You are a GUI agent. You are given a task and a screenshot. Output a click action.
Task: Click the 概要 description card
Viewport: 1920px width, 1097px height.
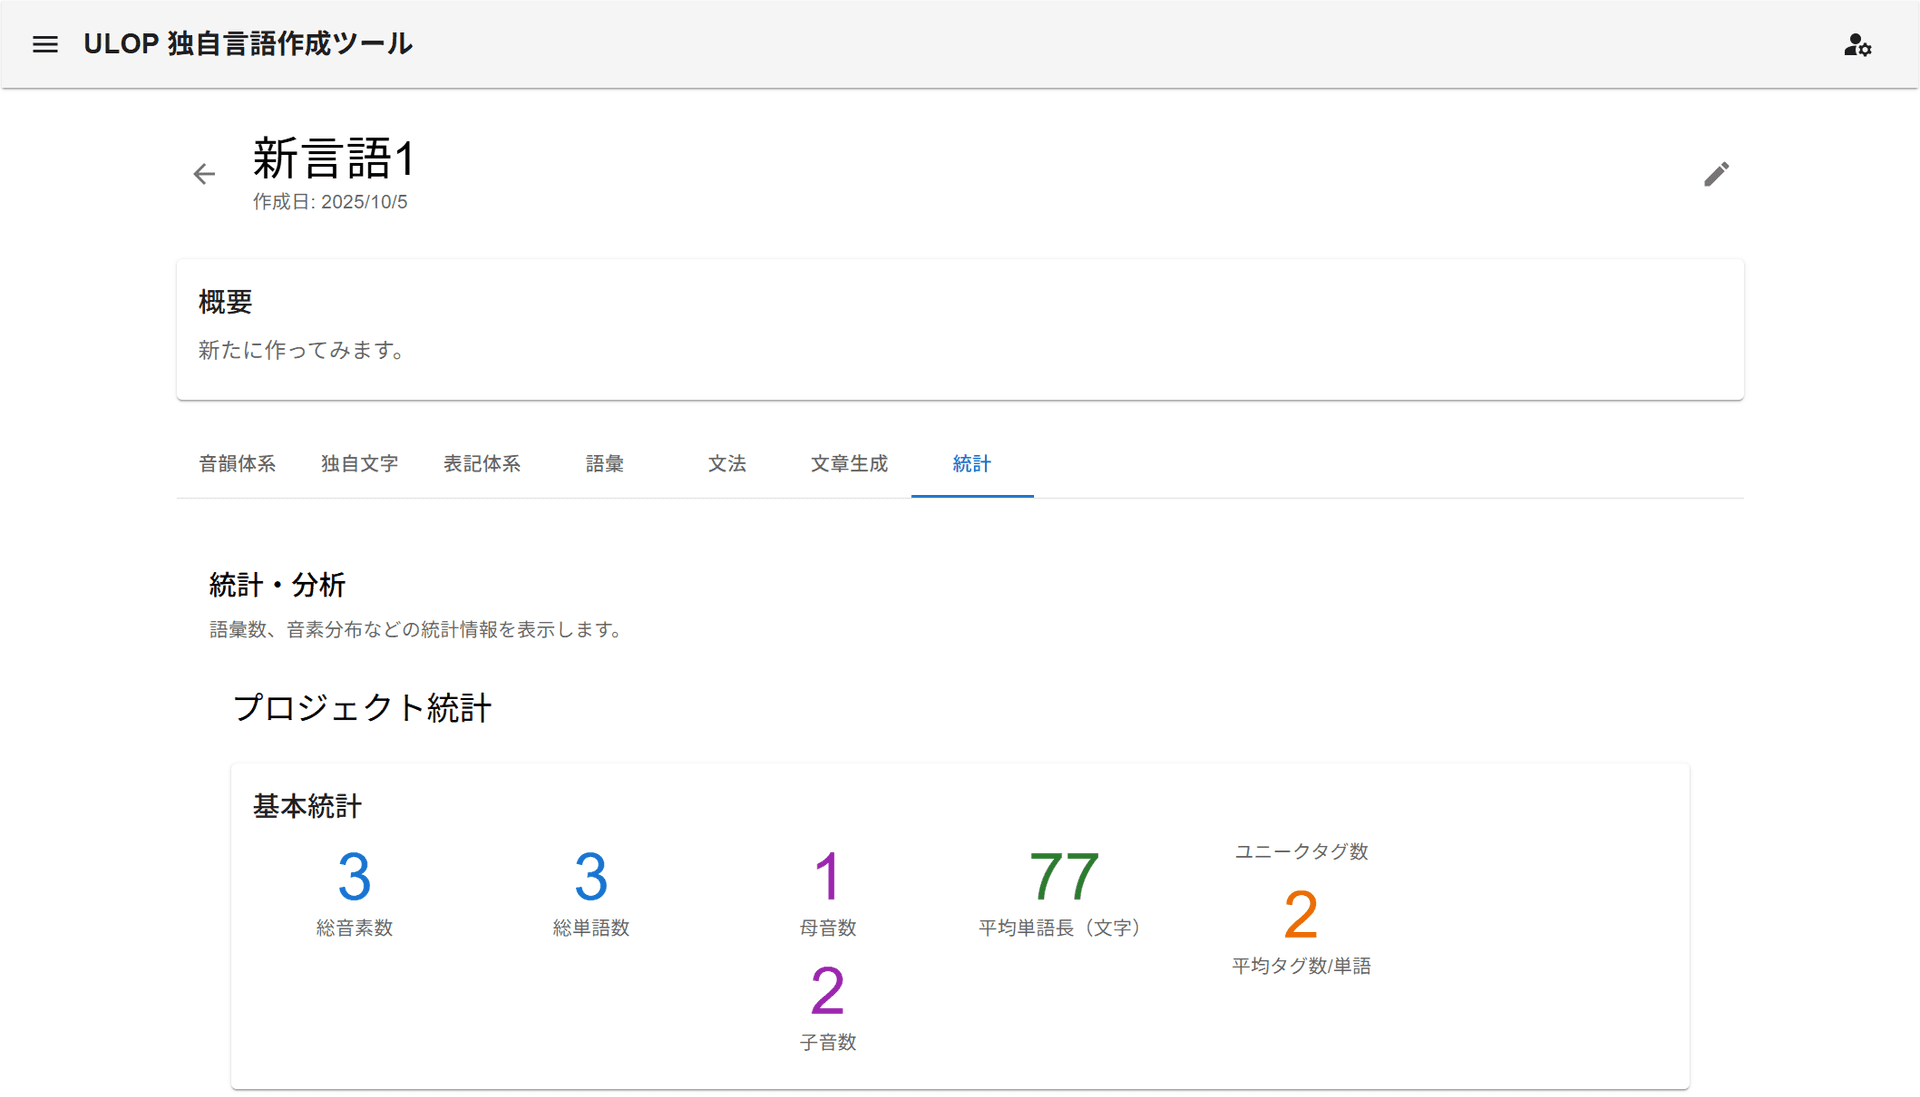[960, 329]
